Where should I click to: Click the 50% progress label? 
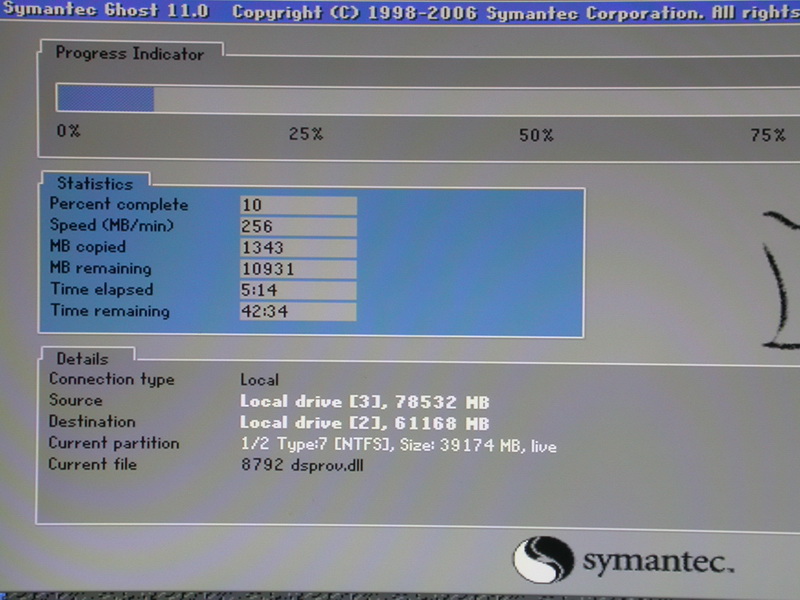536,135
